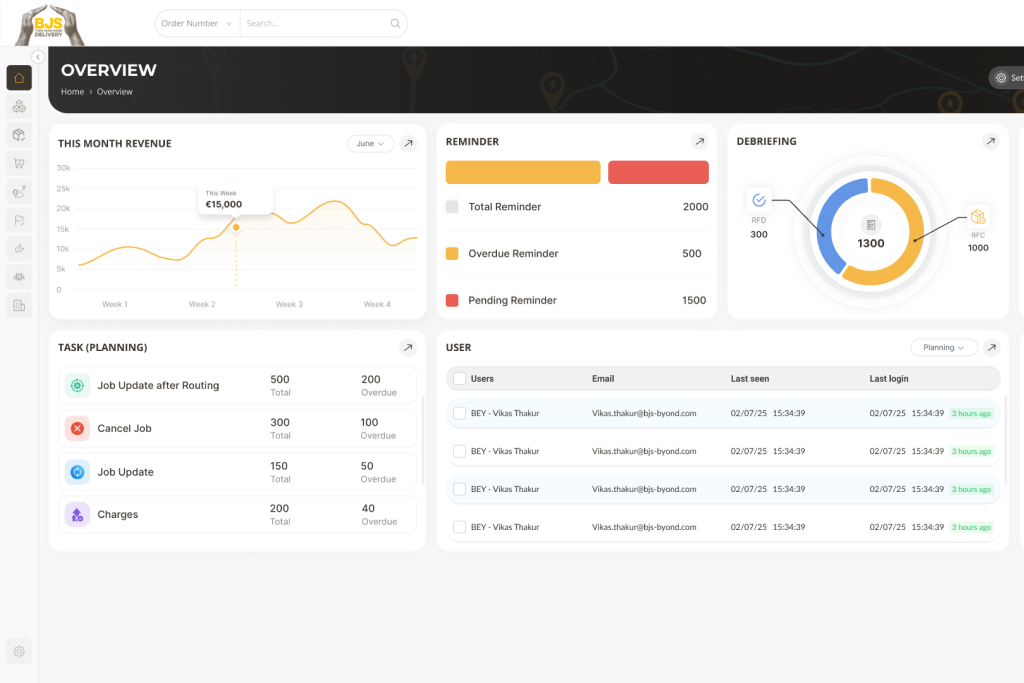
Task: Open the June month dropdown
Action: [370, 144]
